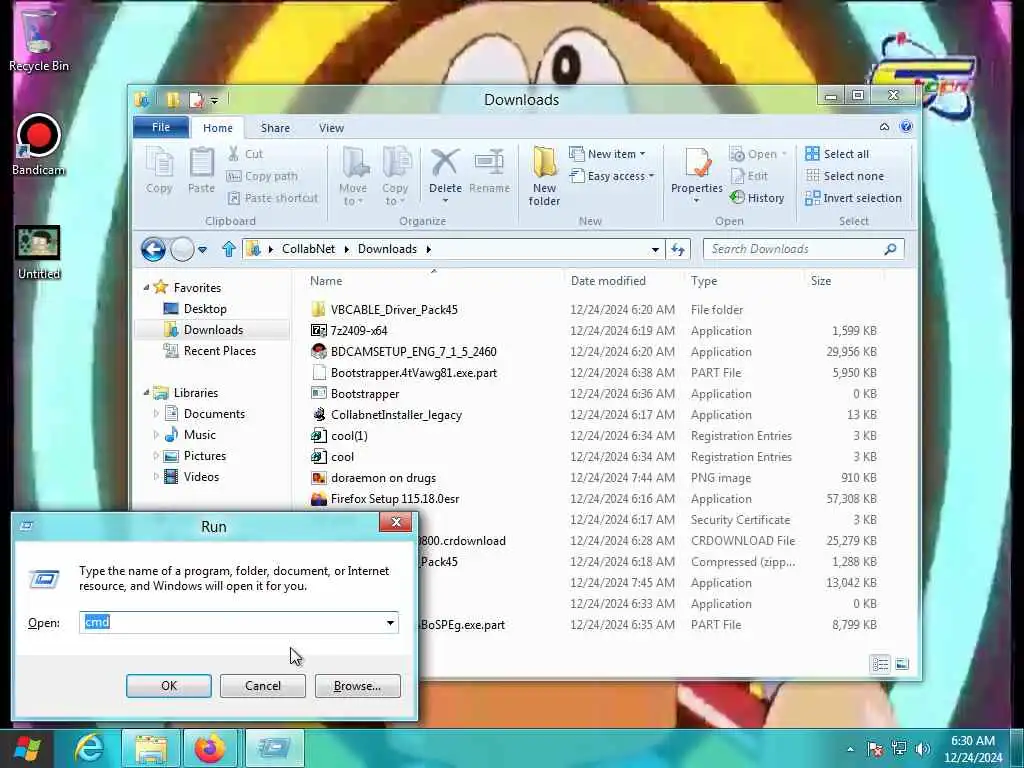Select the Pictures library
Image resolution: width=1024 pixels, height=768 pixels.
pyautogui.click(x=204, y=456)
